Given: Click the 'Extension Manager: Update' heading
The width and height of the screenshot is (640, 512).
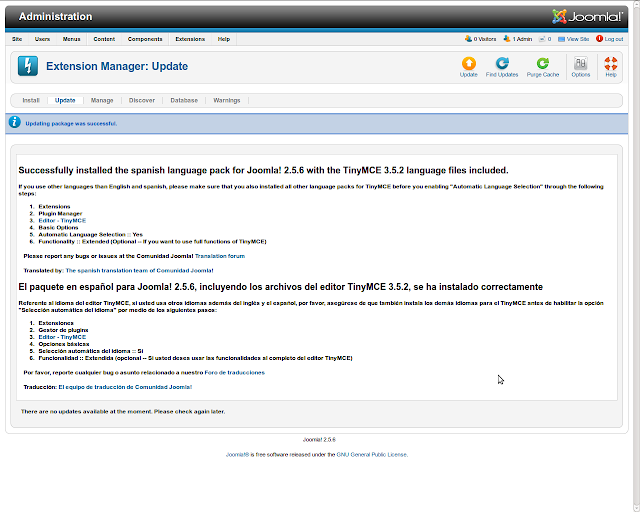Looking at the screenshot, I should click(x=117, y=66).
